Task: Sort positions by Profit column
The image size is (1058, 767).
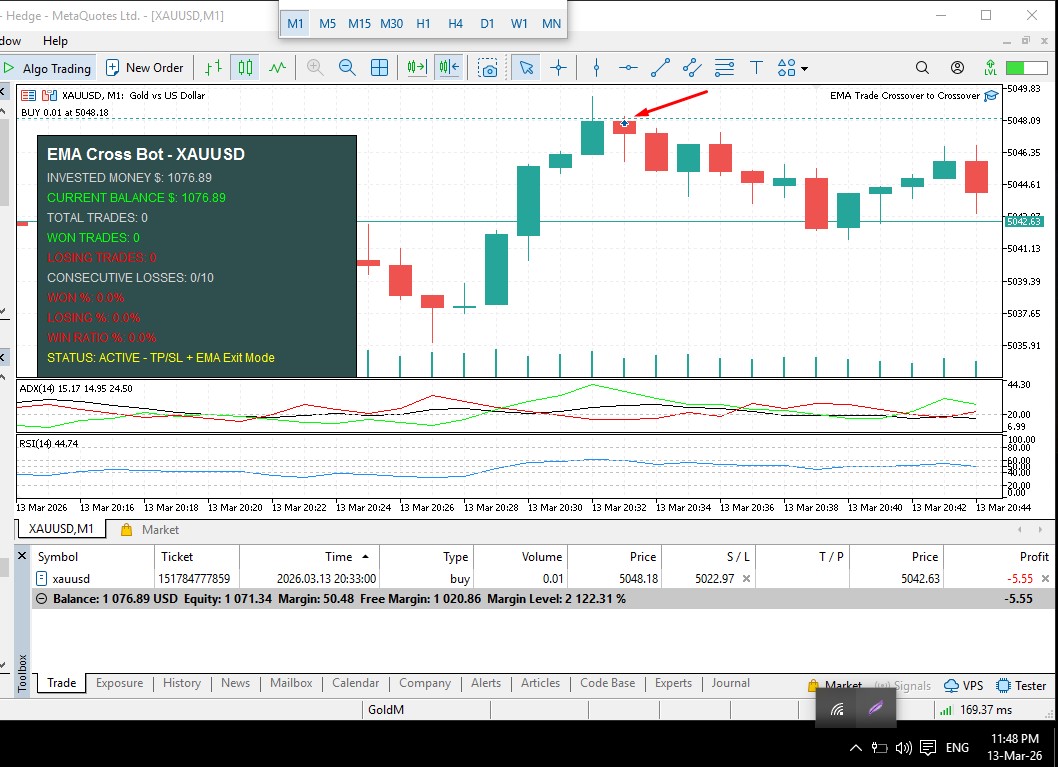Action: (x=999, y=557)
